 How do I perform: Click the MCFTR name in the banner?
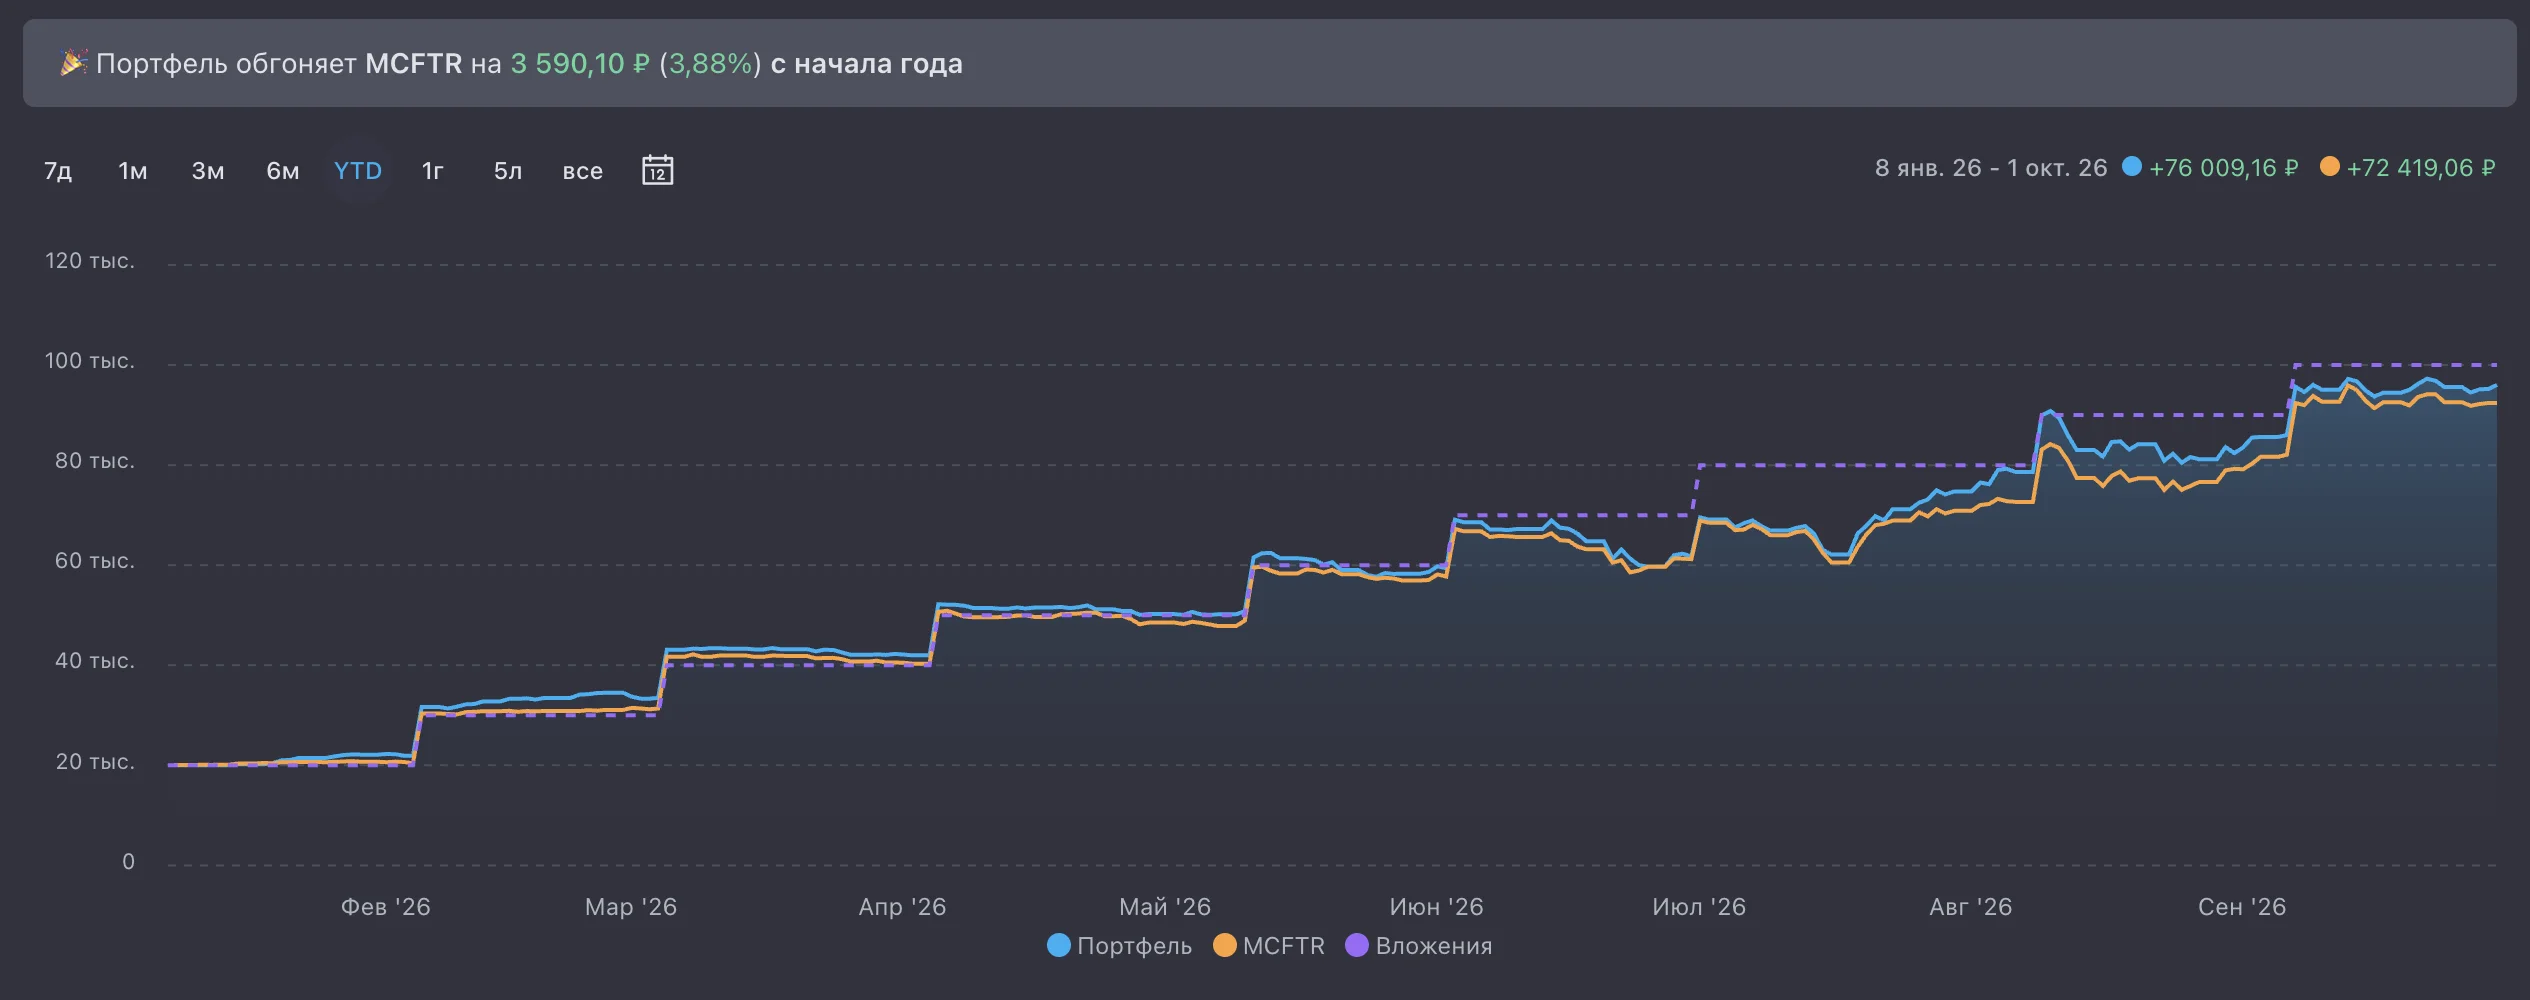click(x=413, y=64)
